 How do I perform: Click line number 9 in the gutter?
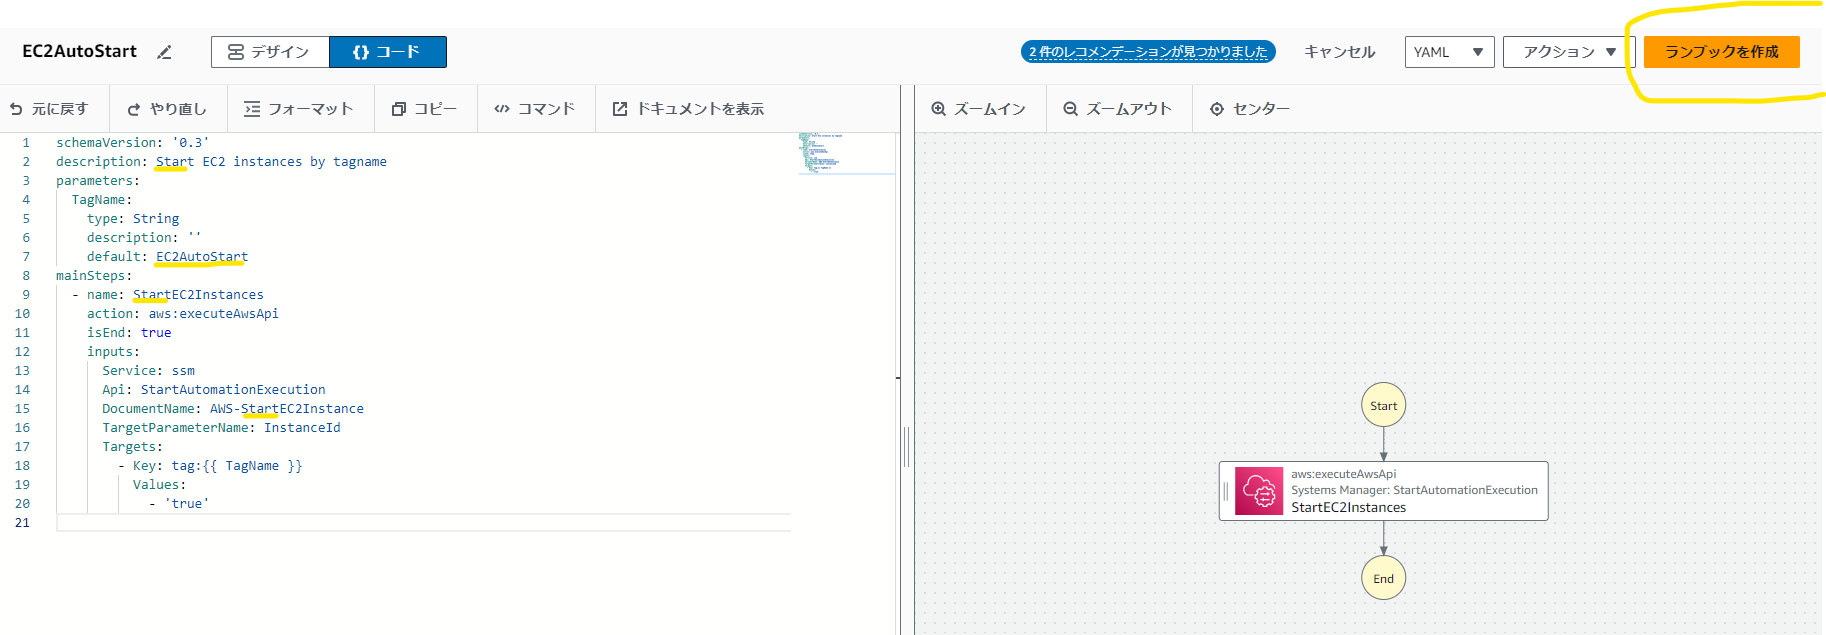point(26,295)
